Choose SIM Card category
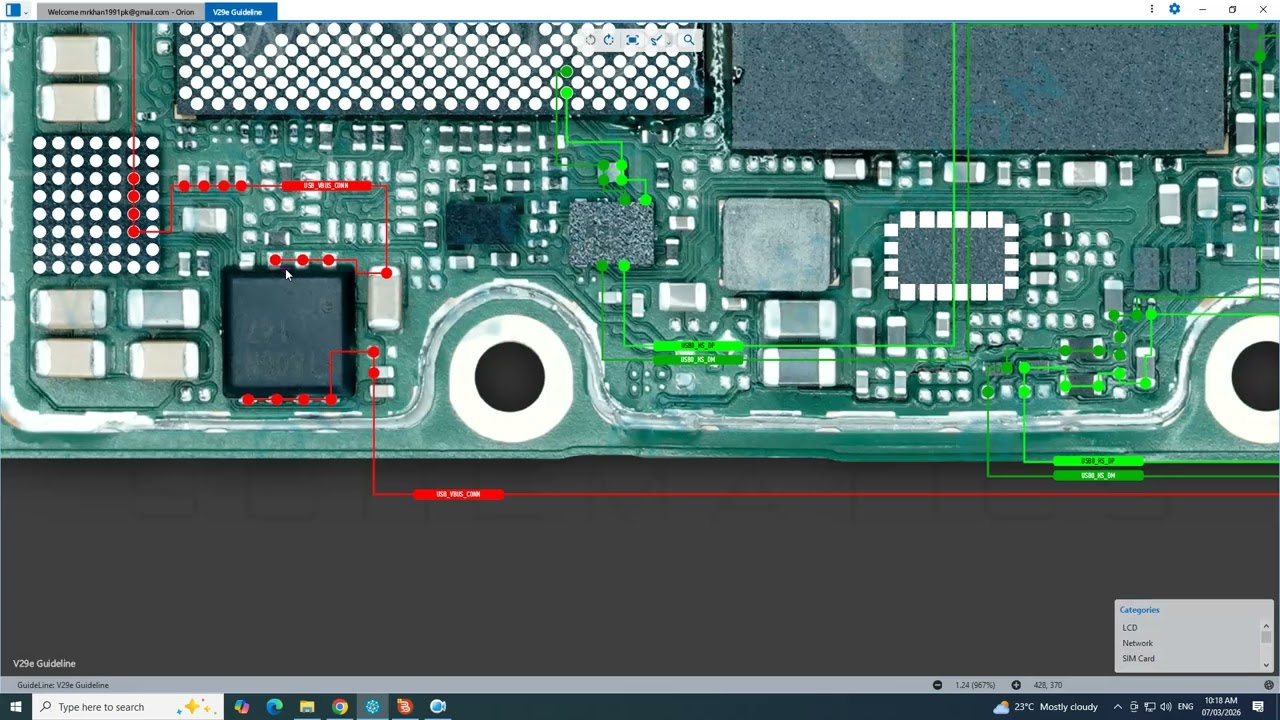Screen dimensions: 1280x720 (x=1138, y=659)
